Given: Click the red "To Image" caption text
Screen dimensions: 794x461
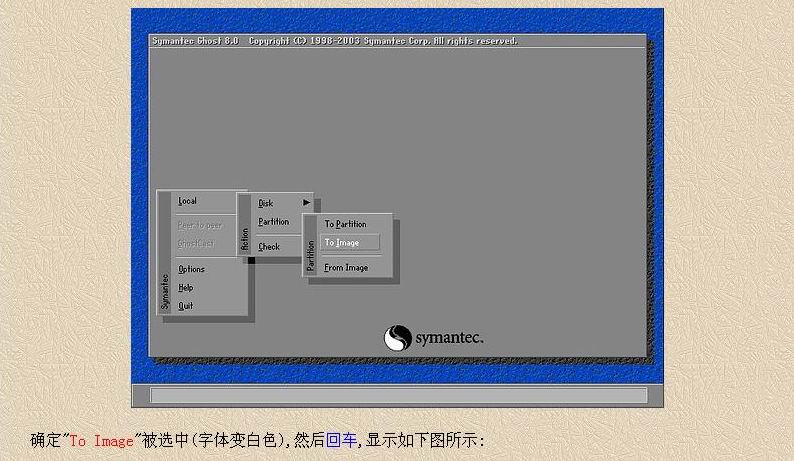Looking at the screenshot, I should tap(101, 441).
